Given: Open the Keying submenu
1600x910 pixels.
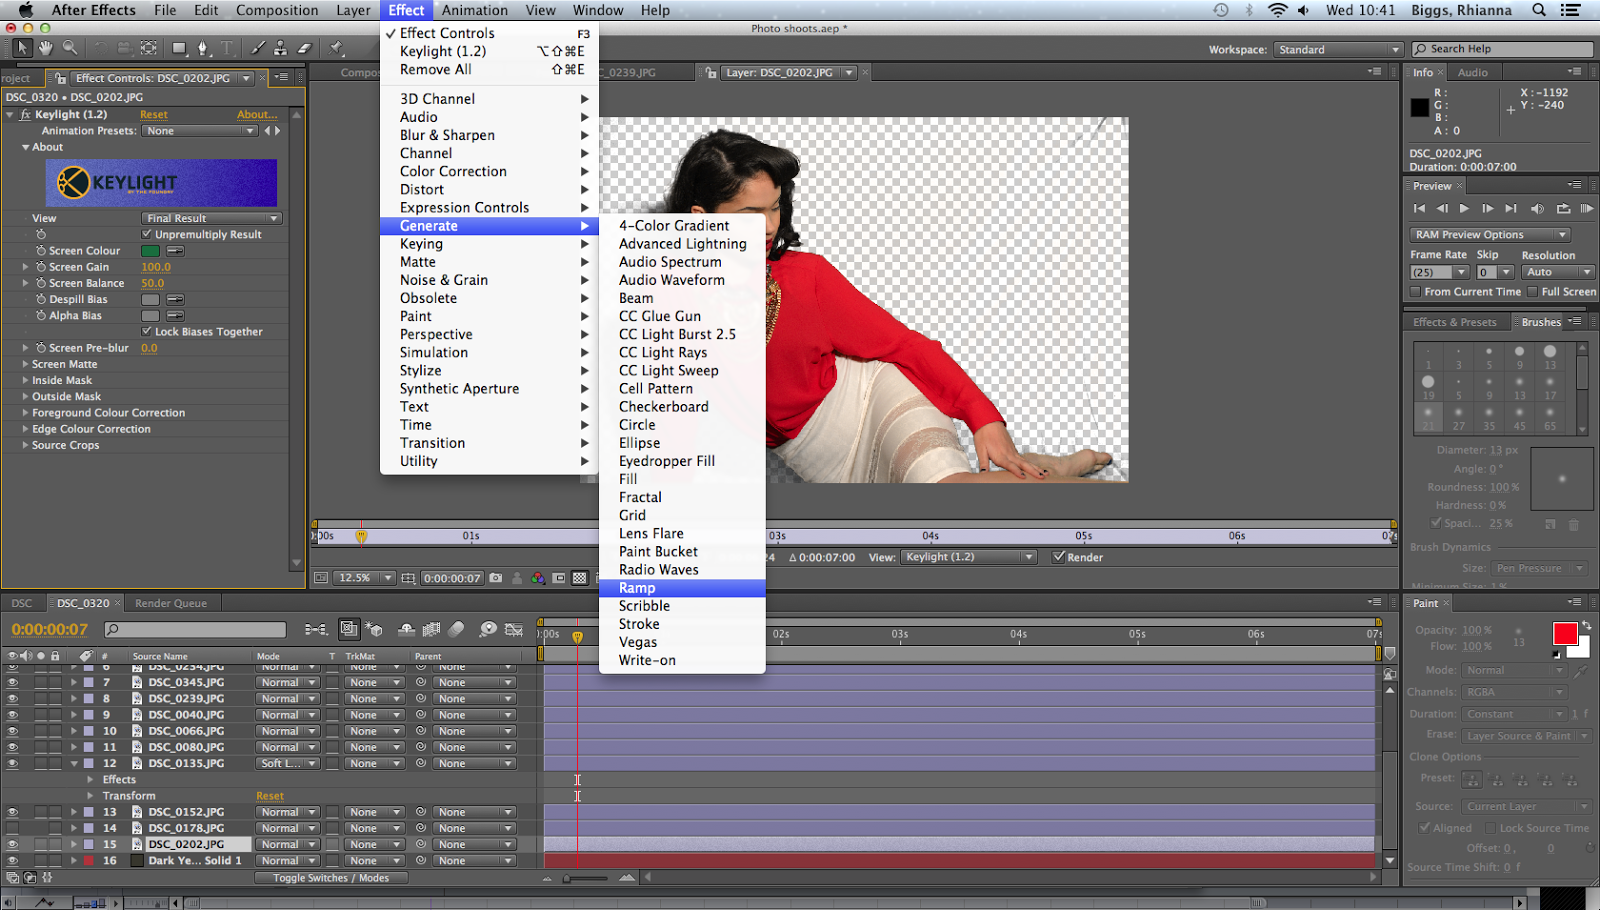Looking at the screenshot, I should pyautogui.click(x=489, y=244).
